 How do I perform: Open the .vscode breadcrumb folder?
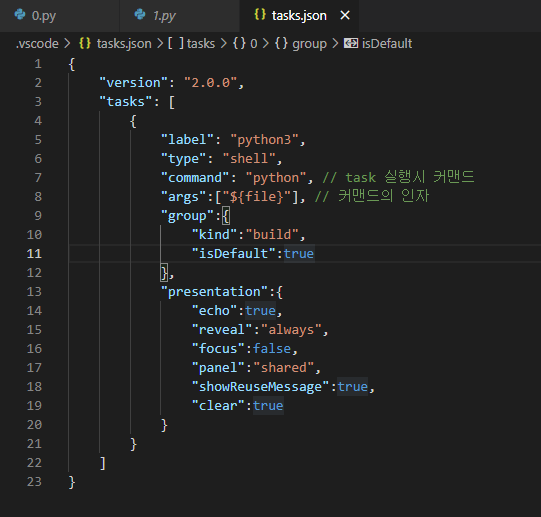coord(37,43)
